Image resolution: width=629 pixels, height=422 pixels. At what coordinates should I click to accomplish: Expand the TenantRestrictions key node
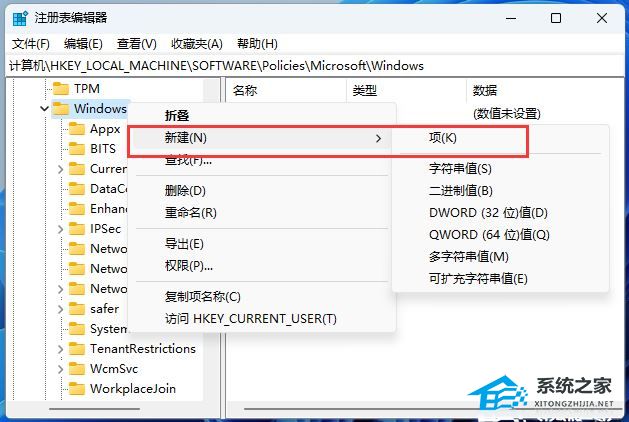61,349
